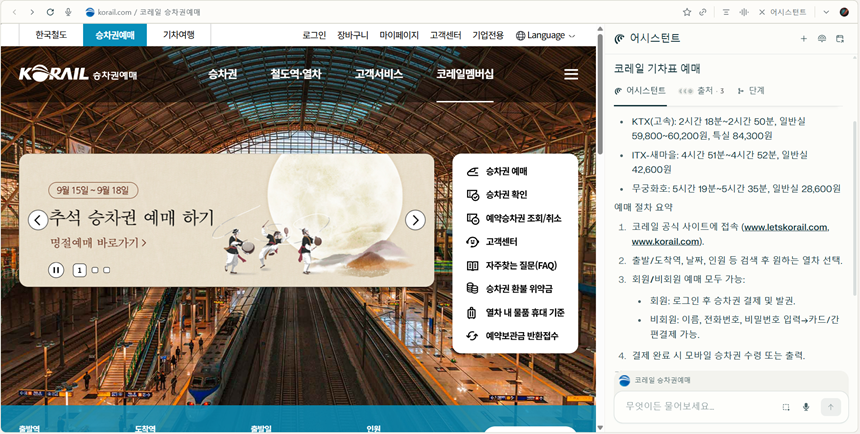Open the 장바구니 cart link
Image resolution: width=860 pixels, height=434 pixels.
click(x=353, y=36)
